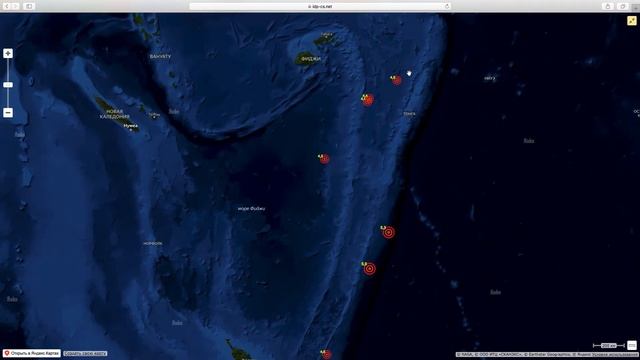Click the Safari address bar
This screenshot has height=360, width=640.
click(320, 6)
